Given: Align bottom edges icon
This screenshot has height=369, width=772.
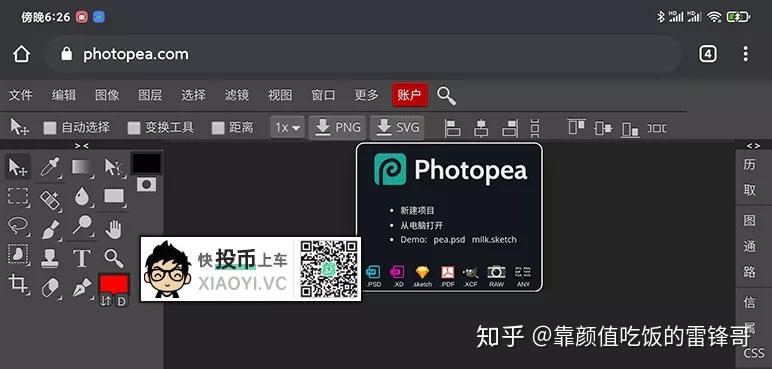Looking at the screenshot, I should [630, 129].
